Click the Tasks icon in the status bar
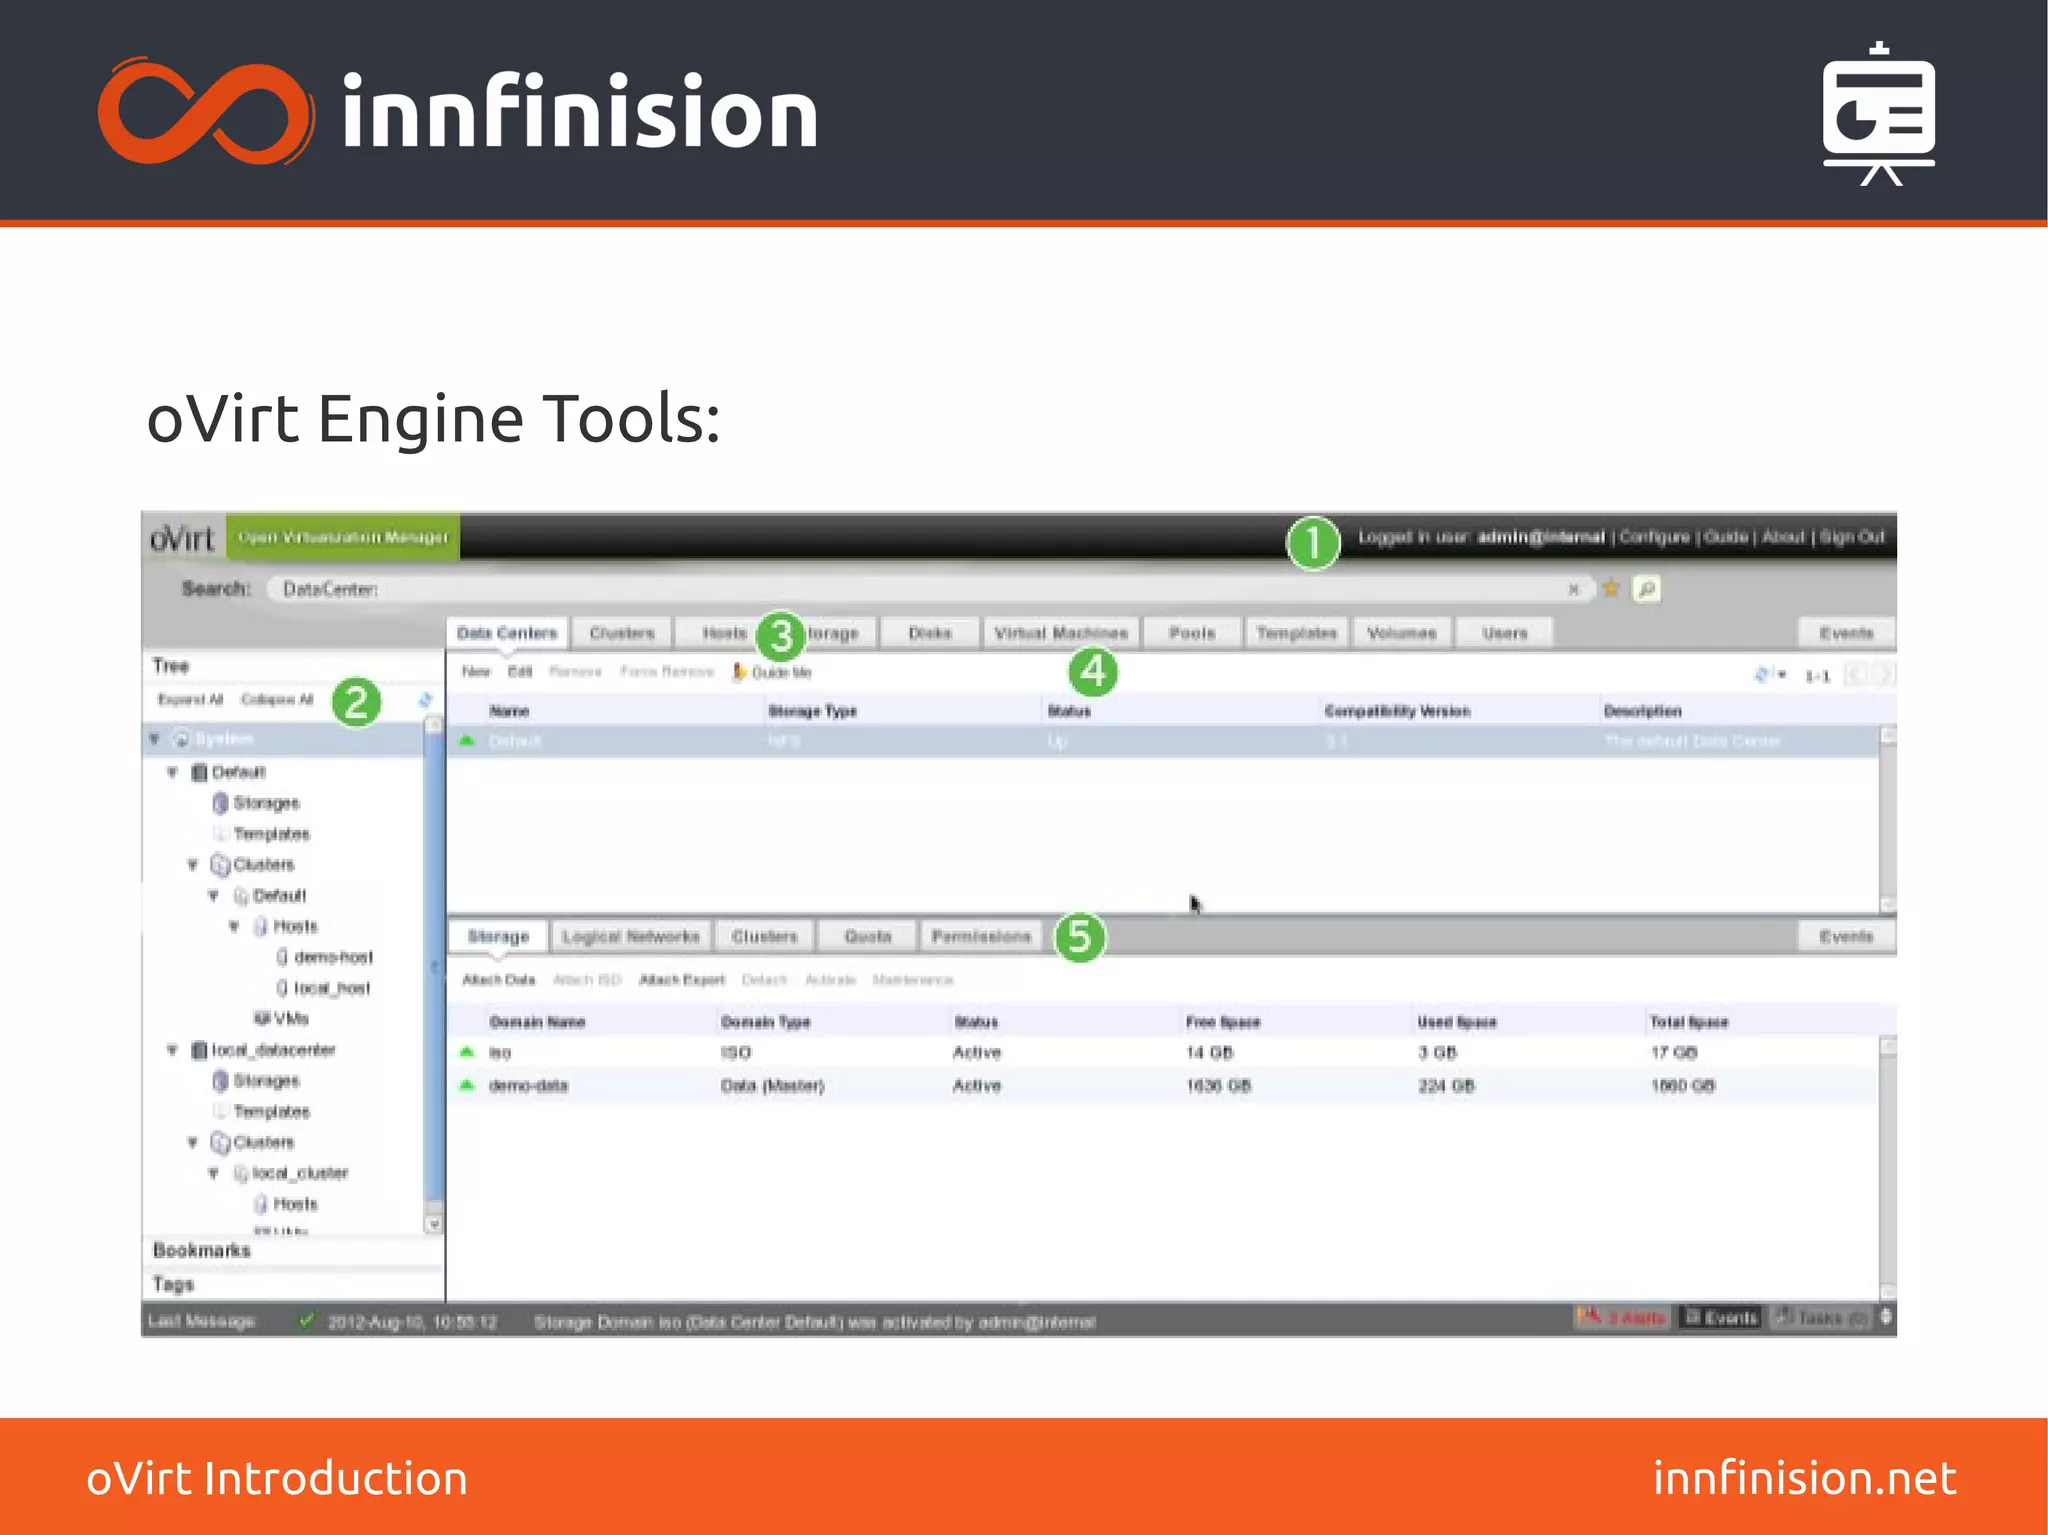The height and width of the screenshot is (1535, 2048). pyautogui.click(x=1782, y=1317)
